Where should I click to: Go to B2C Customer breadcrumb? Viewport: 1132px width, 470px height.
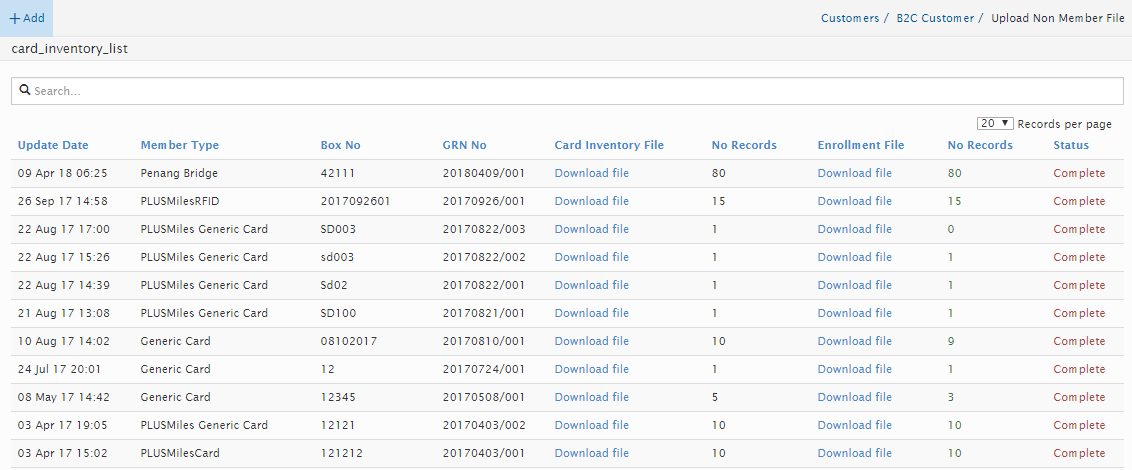coord(934,18)
